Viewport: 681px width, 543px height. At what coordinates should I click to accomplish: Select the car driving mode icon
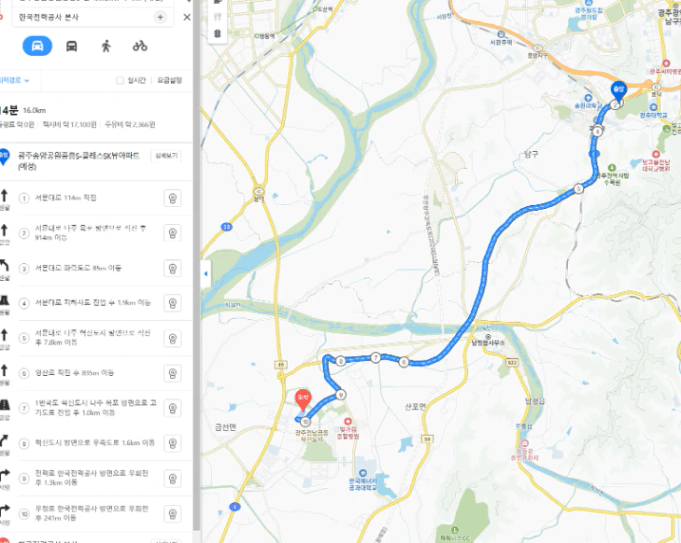pyautogui.click(x=37, y=46)
